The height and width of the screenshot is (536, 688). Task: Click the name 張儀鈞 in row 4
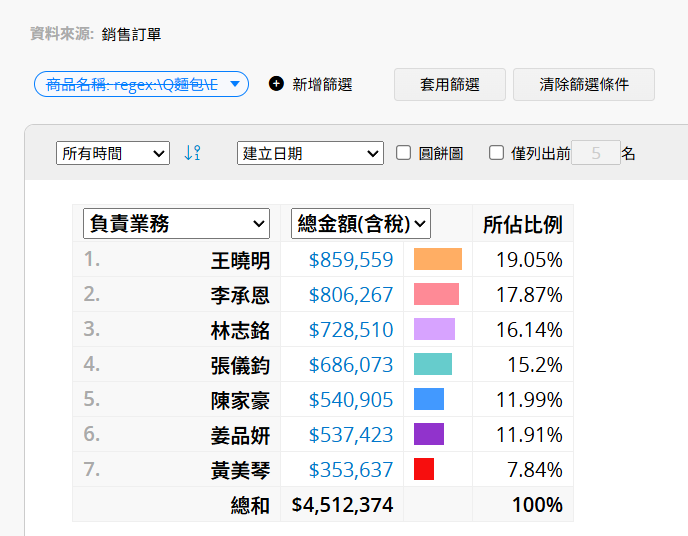(240, 366)
